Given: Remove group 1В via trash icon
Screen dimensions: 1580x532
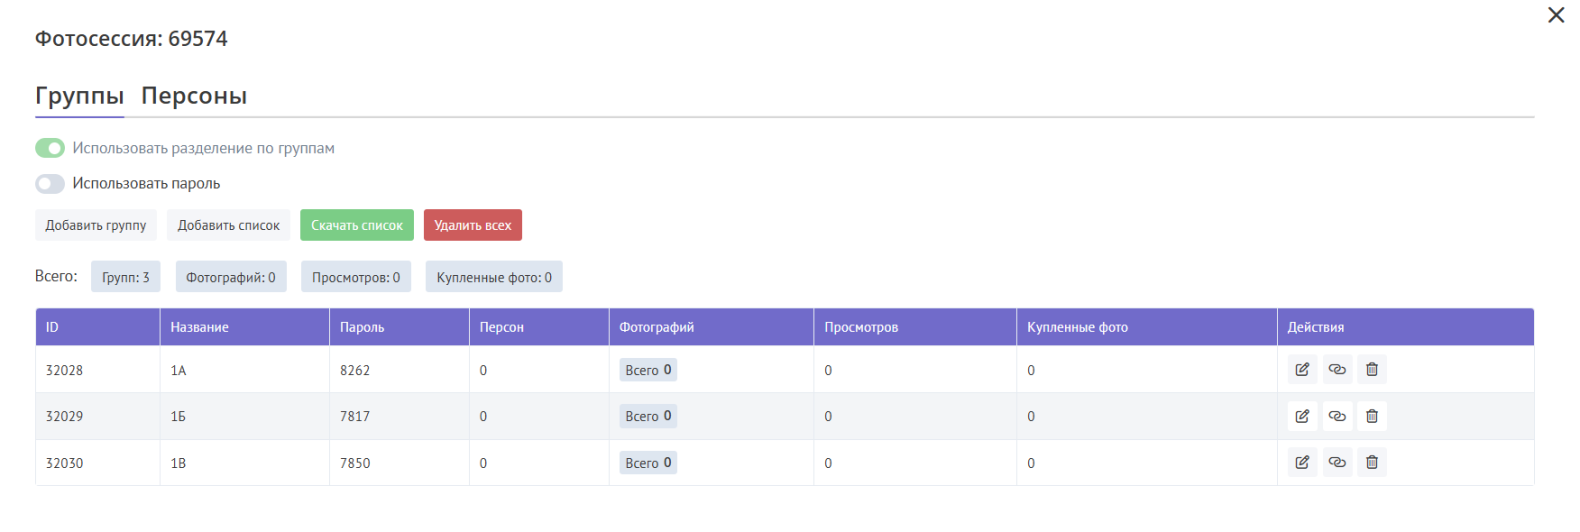Looking at the screenshot, I should pos(1372,462).
